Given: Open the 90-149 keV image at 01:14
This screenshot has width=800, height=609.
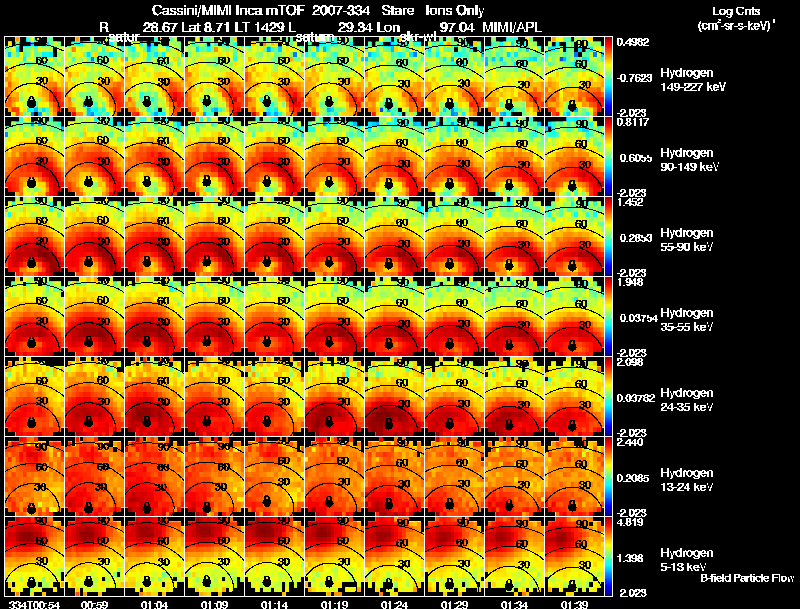Looking at the screenshot, I should click(x=274, y=157).
